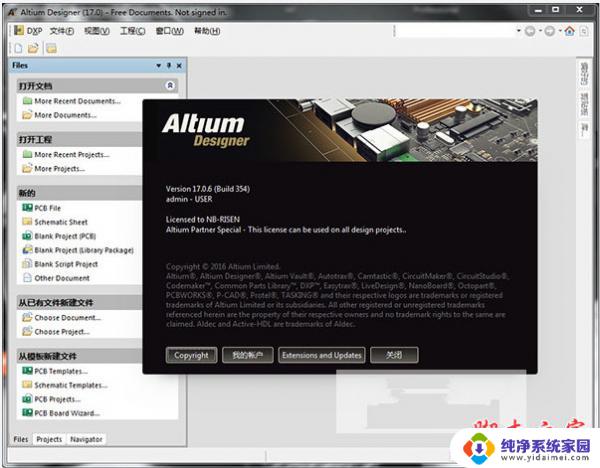Close the Files panel
This screenshot has width=600, height=468.
pos(179,66)
